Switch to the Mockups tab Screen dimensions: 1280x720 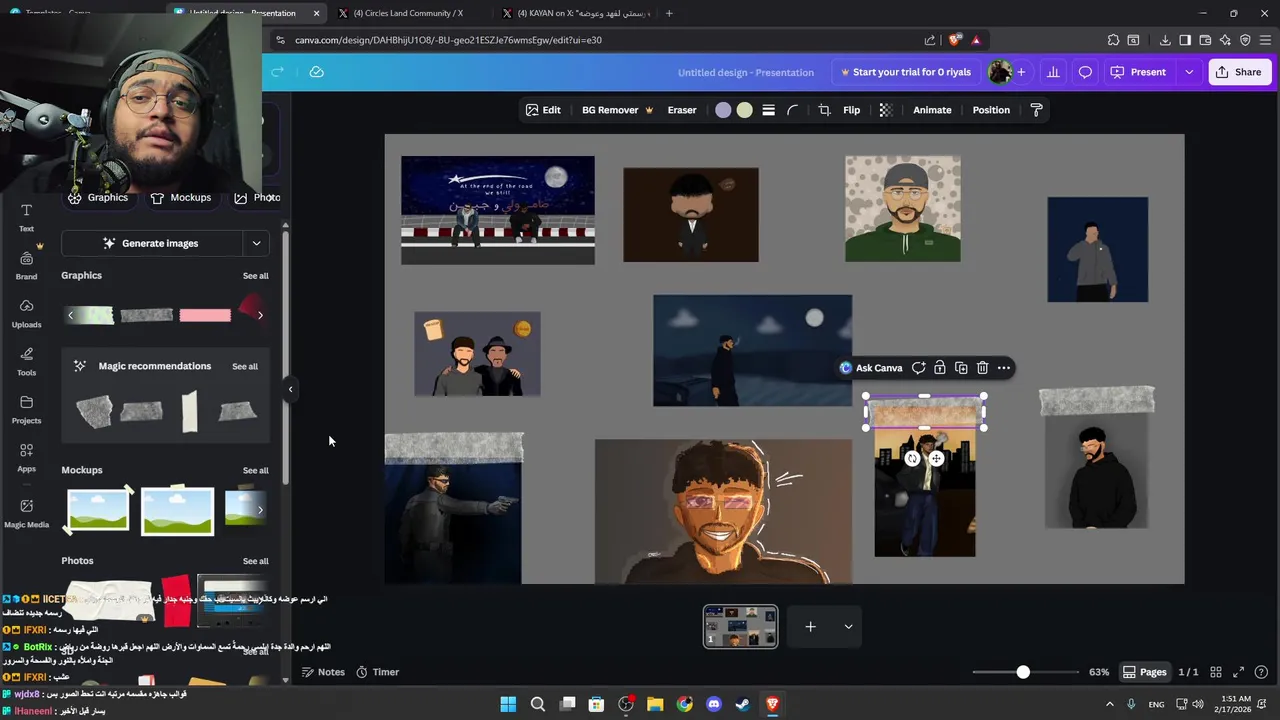pos(181,197)
